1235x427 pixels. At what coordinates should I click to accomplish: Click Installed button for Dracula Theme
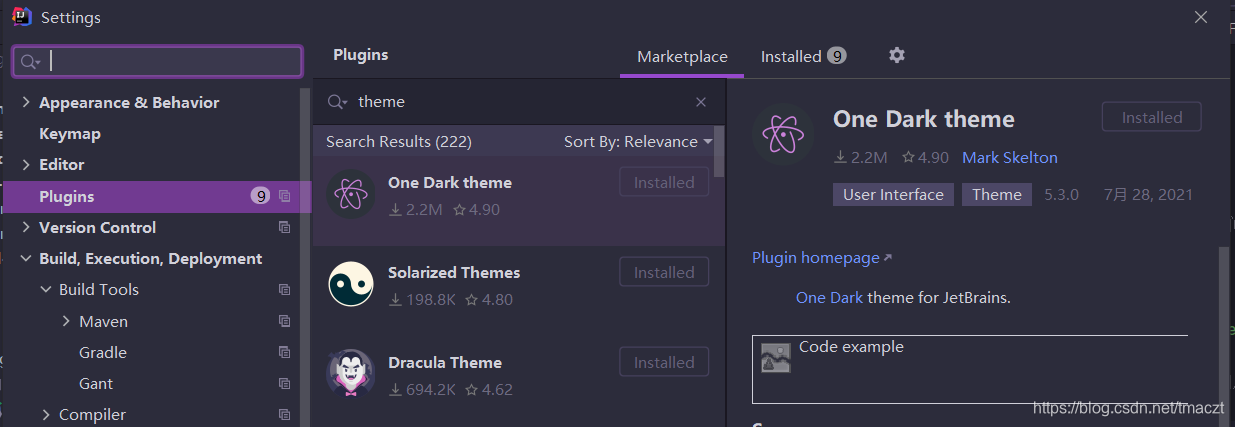[x=664, y=362]
